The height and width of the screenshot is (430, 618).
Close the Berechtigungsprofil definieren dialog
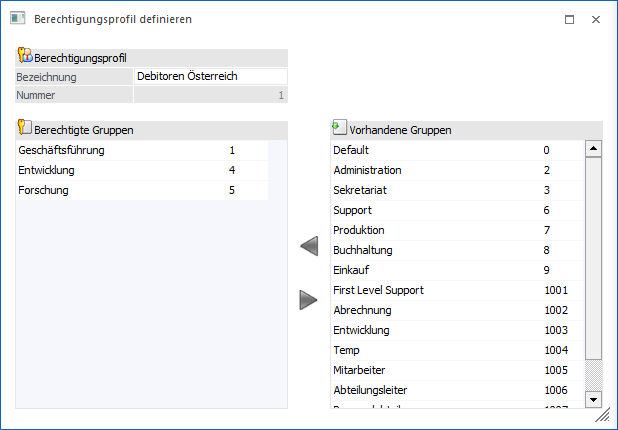(x=596, y=19)
